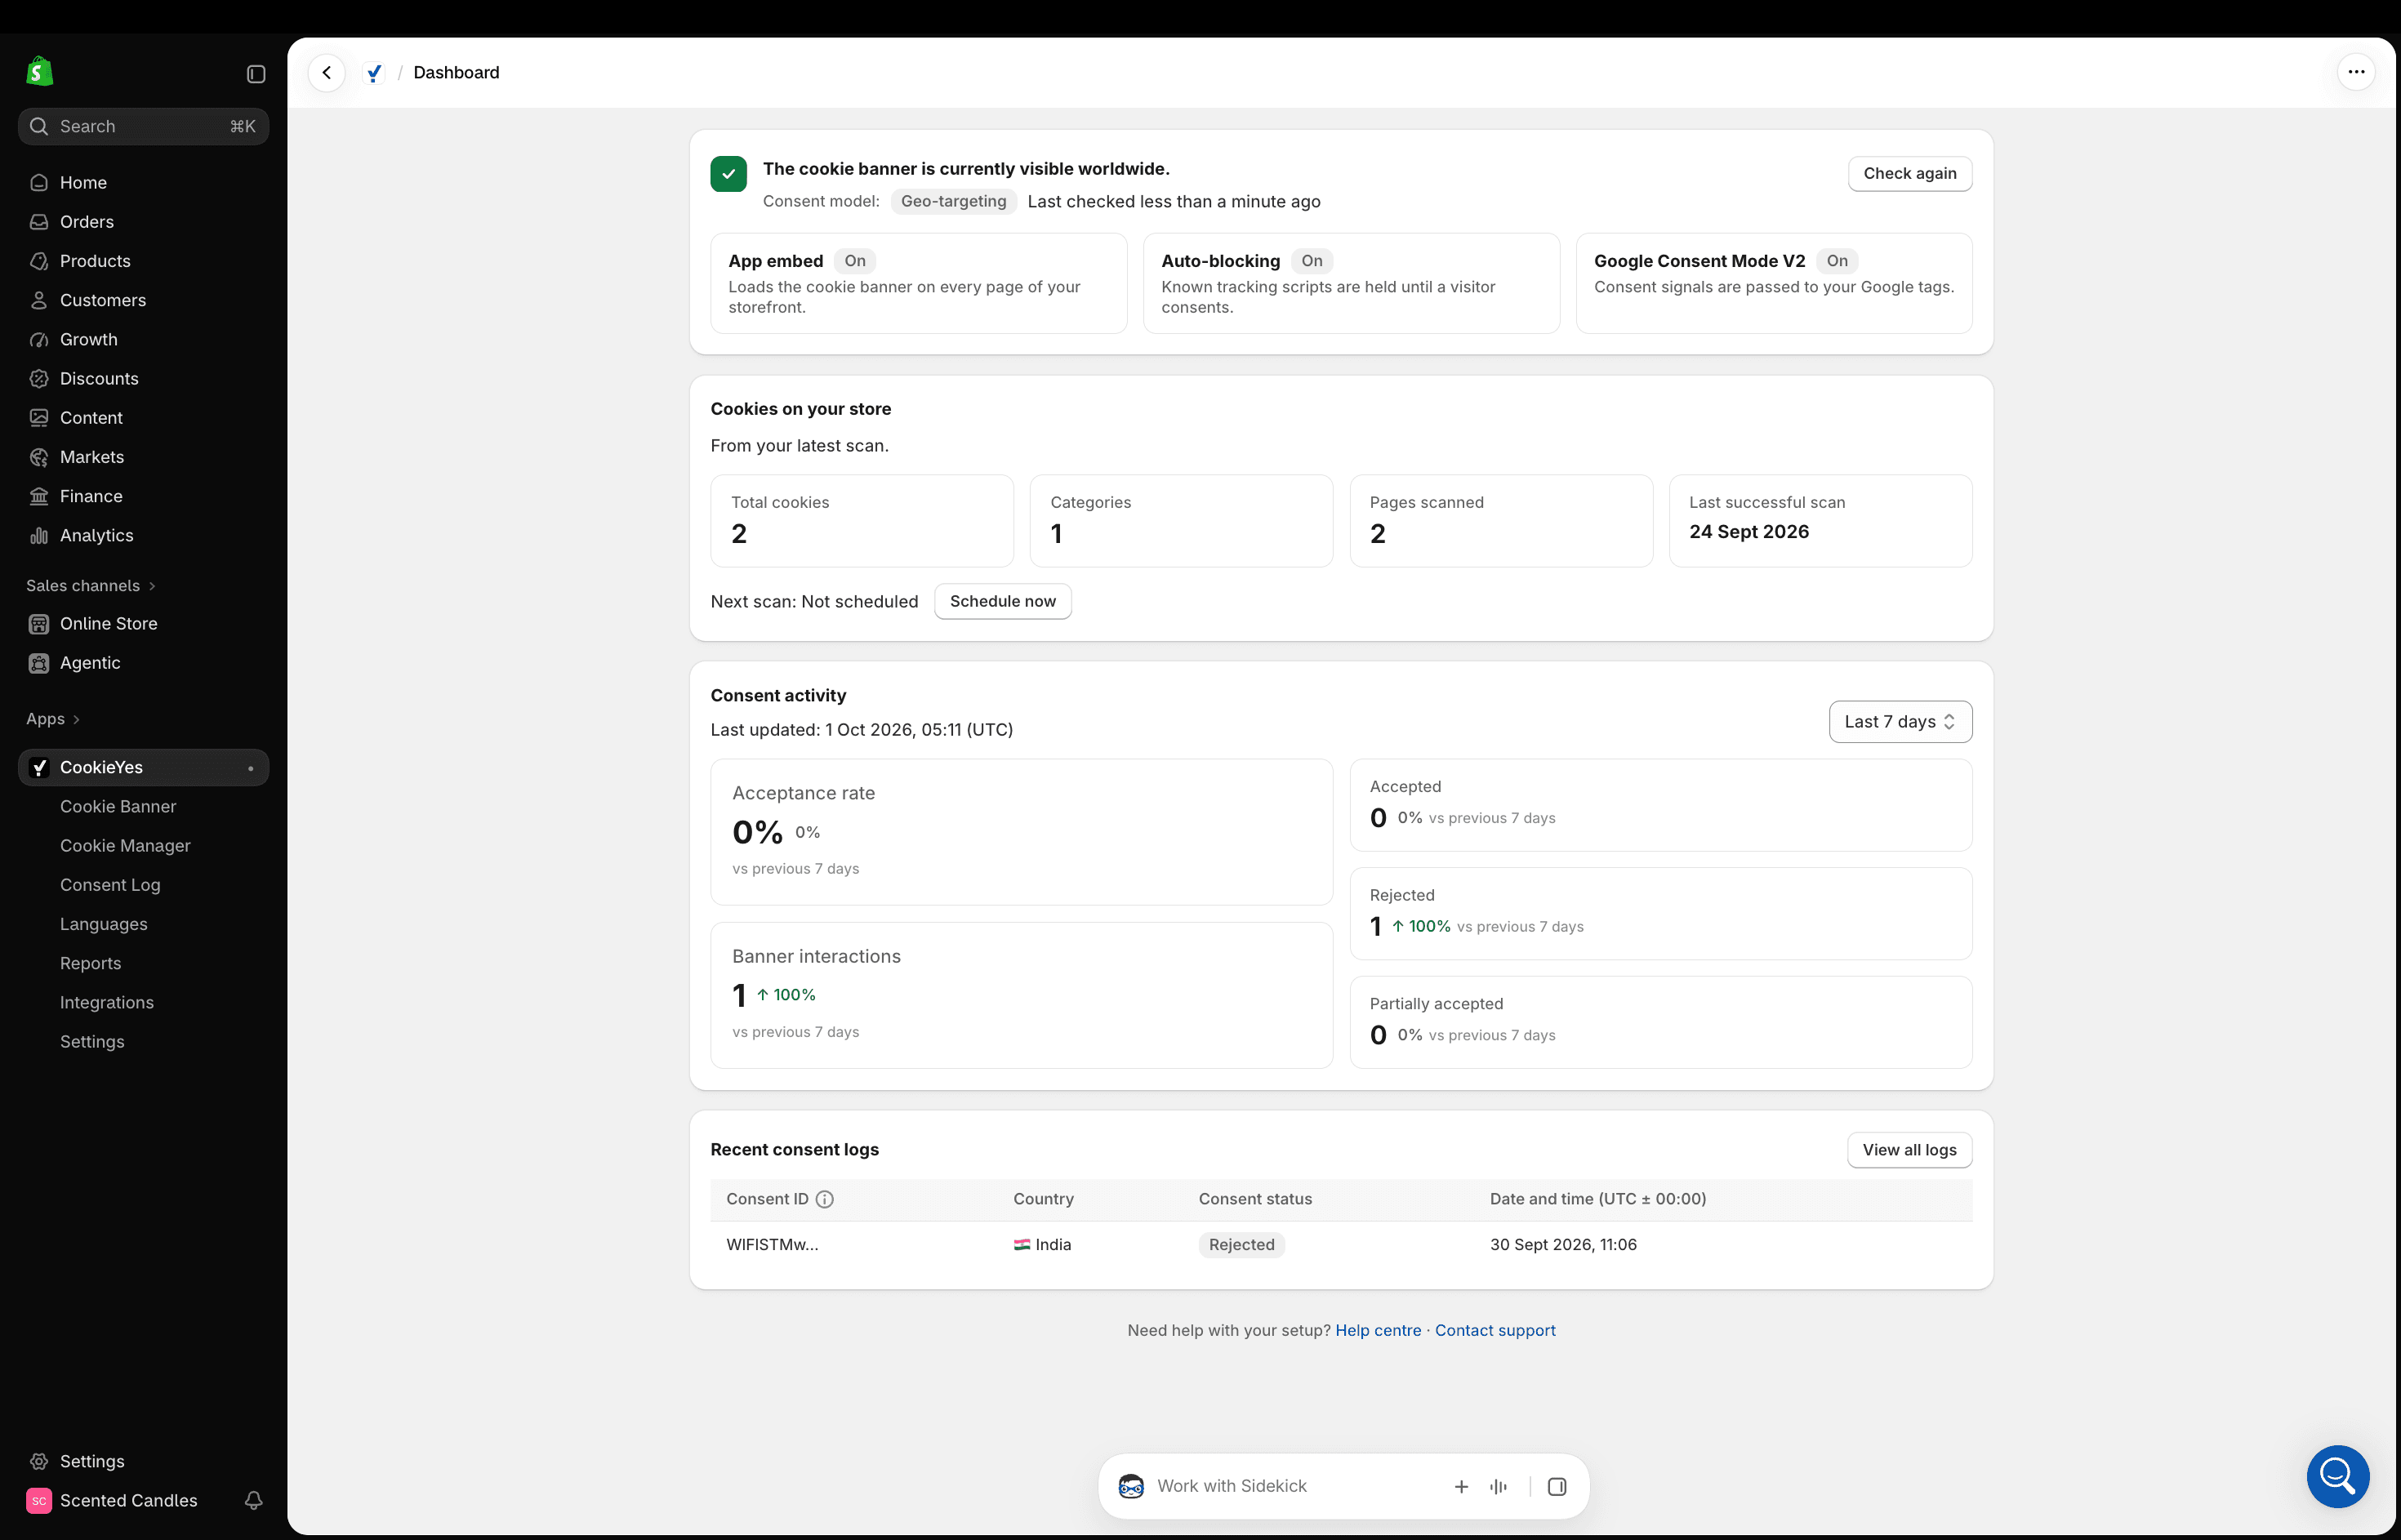Click the App embed On badge
Viewport: 2401px width, 1540px height.
click(855, 261)
